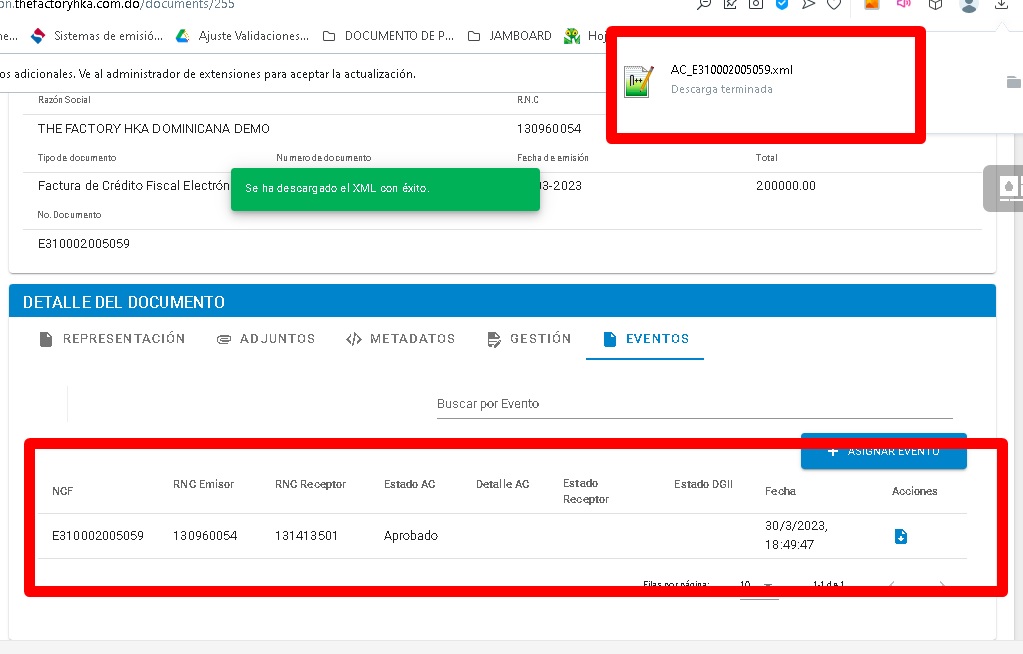Click the heart favorites icon in toolbar
The image size is (1023, 654).
[834, 5]
